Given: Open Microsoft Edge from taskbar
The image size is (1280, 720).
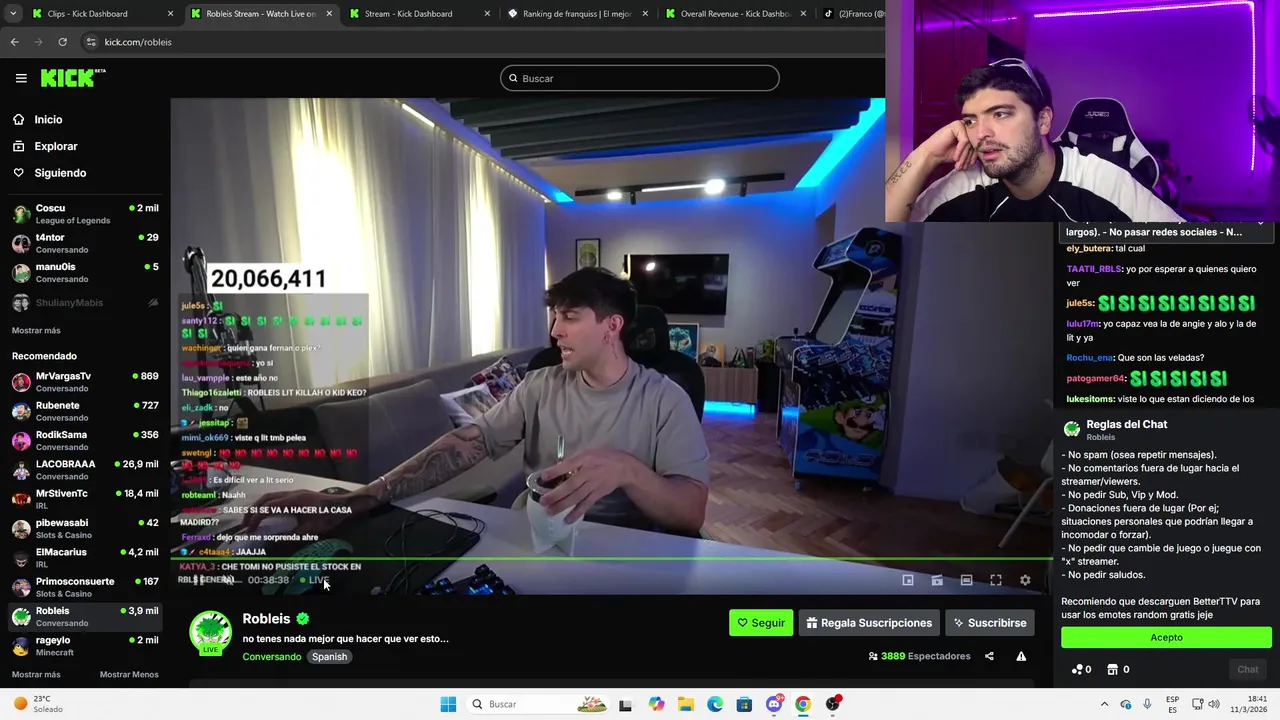Looking at the screenshot, I should (715, 704).
